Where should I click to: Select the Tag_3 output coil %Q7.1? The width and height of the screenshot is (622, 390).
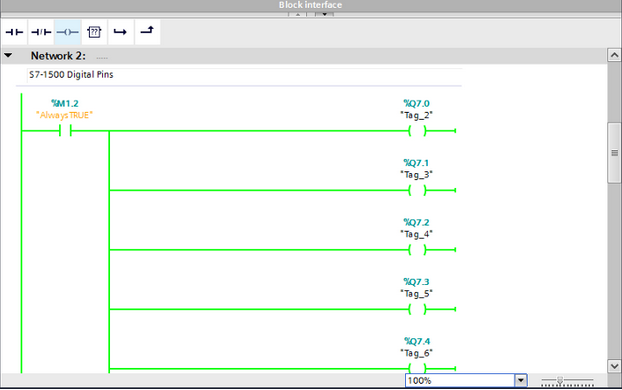point(417,190)
